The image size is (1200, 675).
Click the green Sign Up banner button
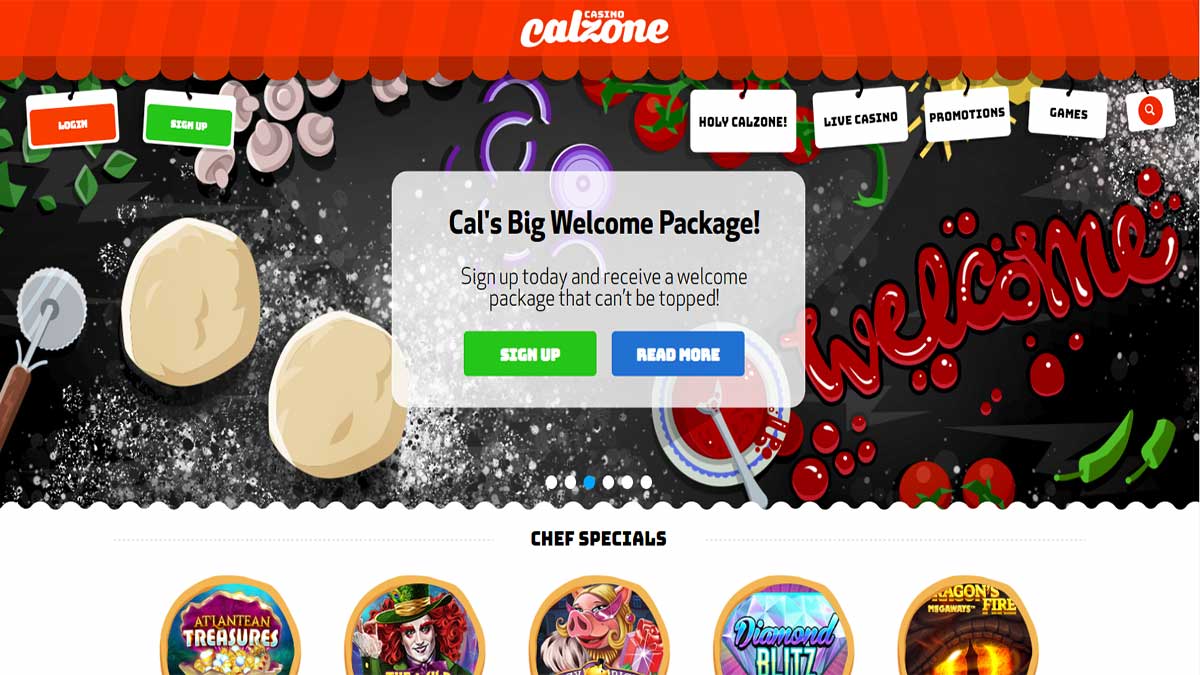(x=530, y=354)
